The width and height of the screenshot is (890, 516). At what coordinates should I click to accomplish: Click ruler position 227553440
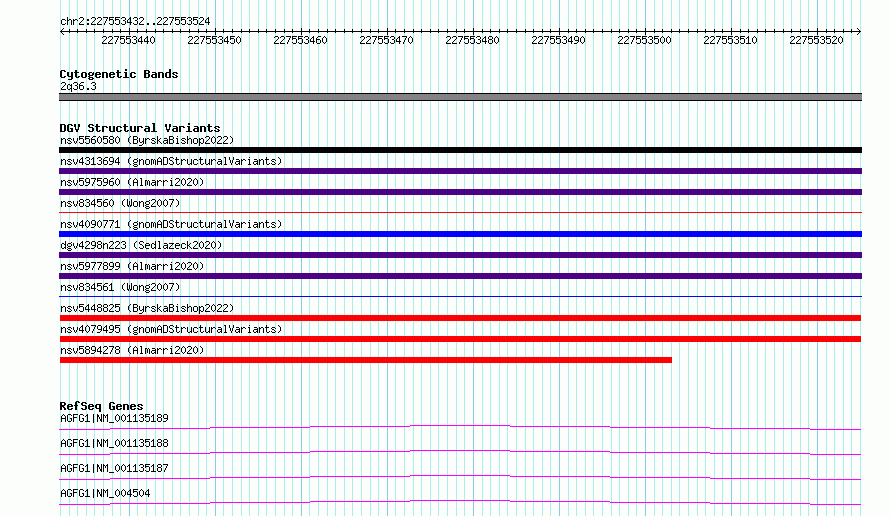pos(128,40)
